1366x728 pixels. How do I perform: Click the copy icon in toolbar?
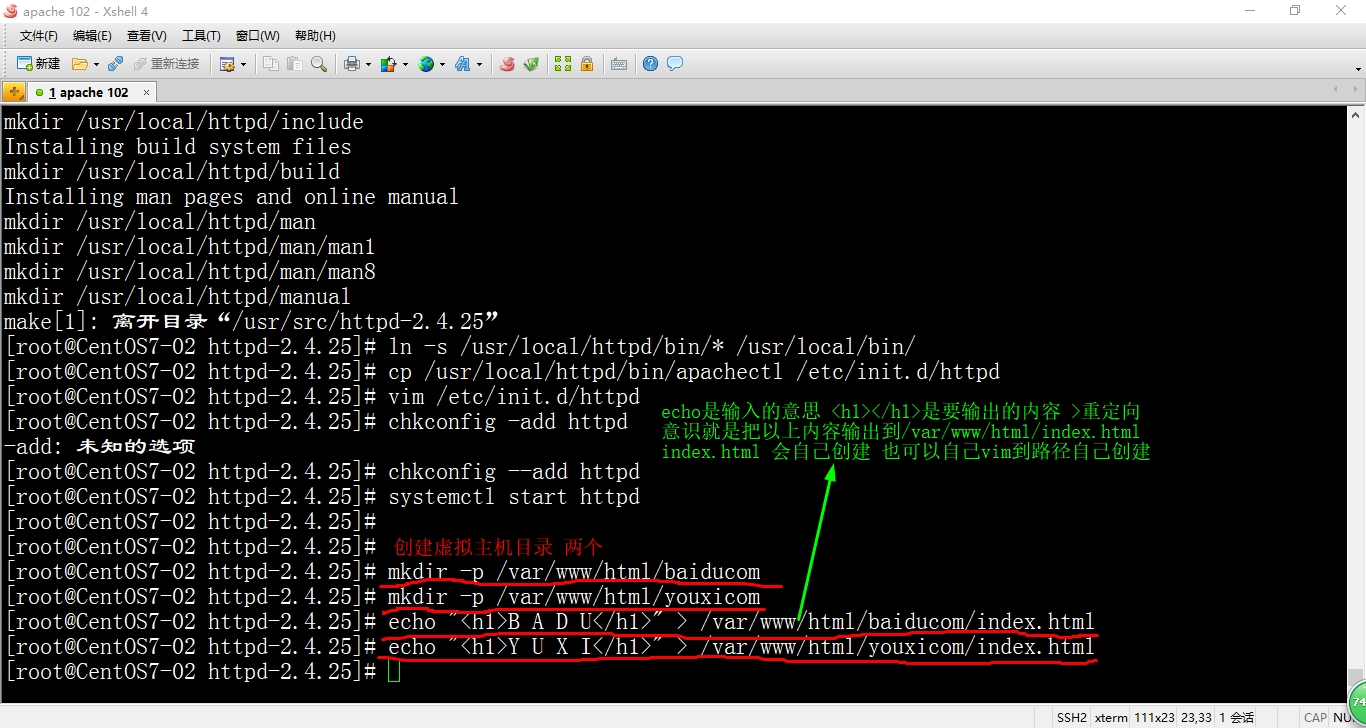coord(271,64)
